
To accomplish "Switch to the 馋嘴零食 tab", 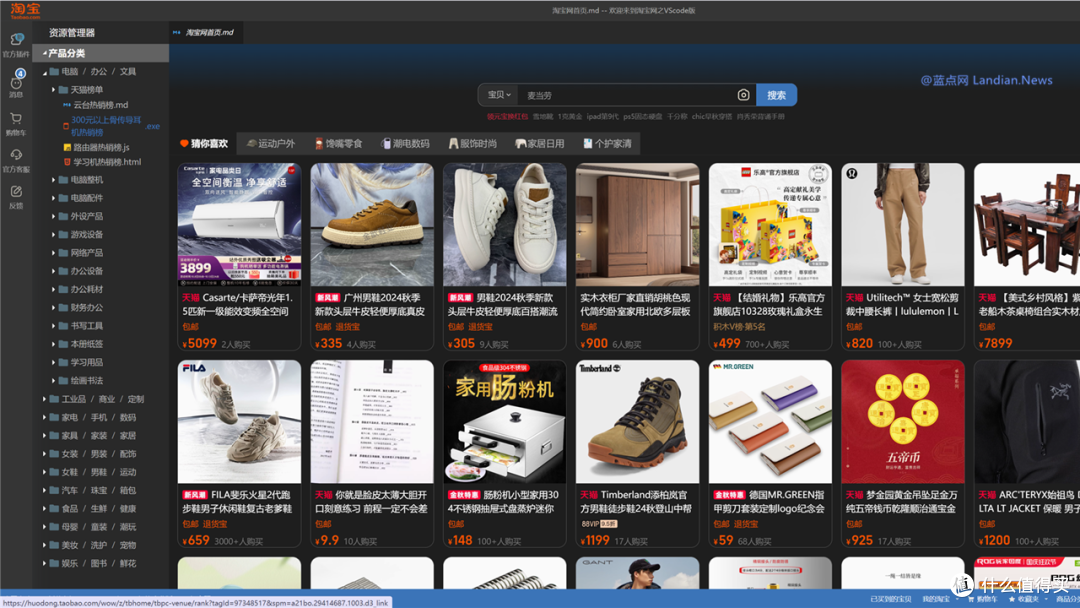I will click(x=338, y=143).
